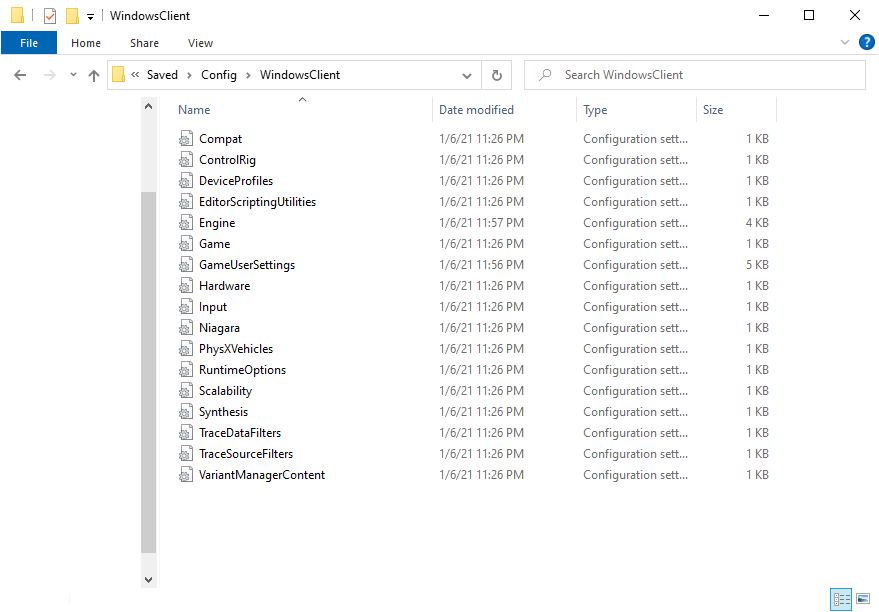Image resolution: width=879 pixels, height=612 pixels.
Task: Expand the chevron after Saved breadcrumb
Action: [x=189, y=76]
